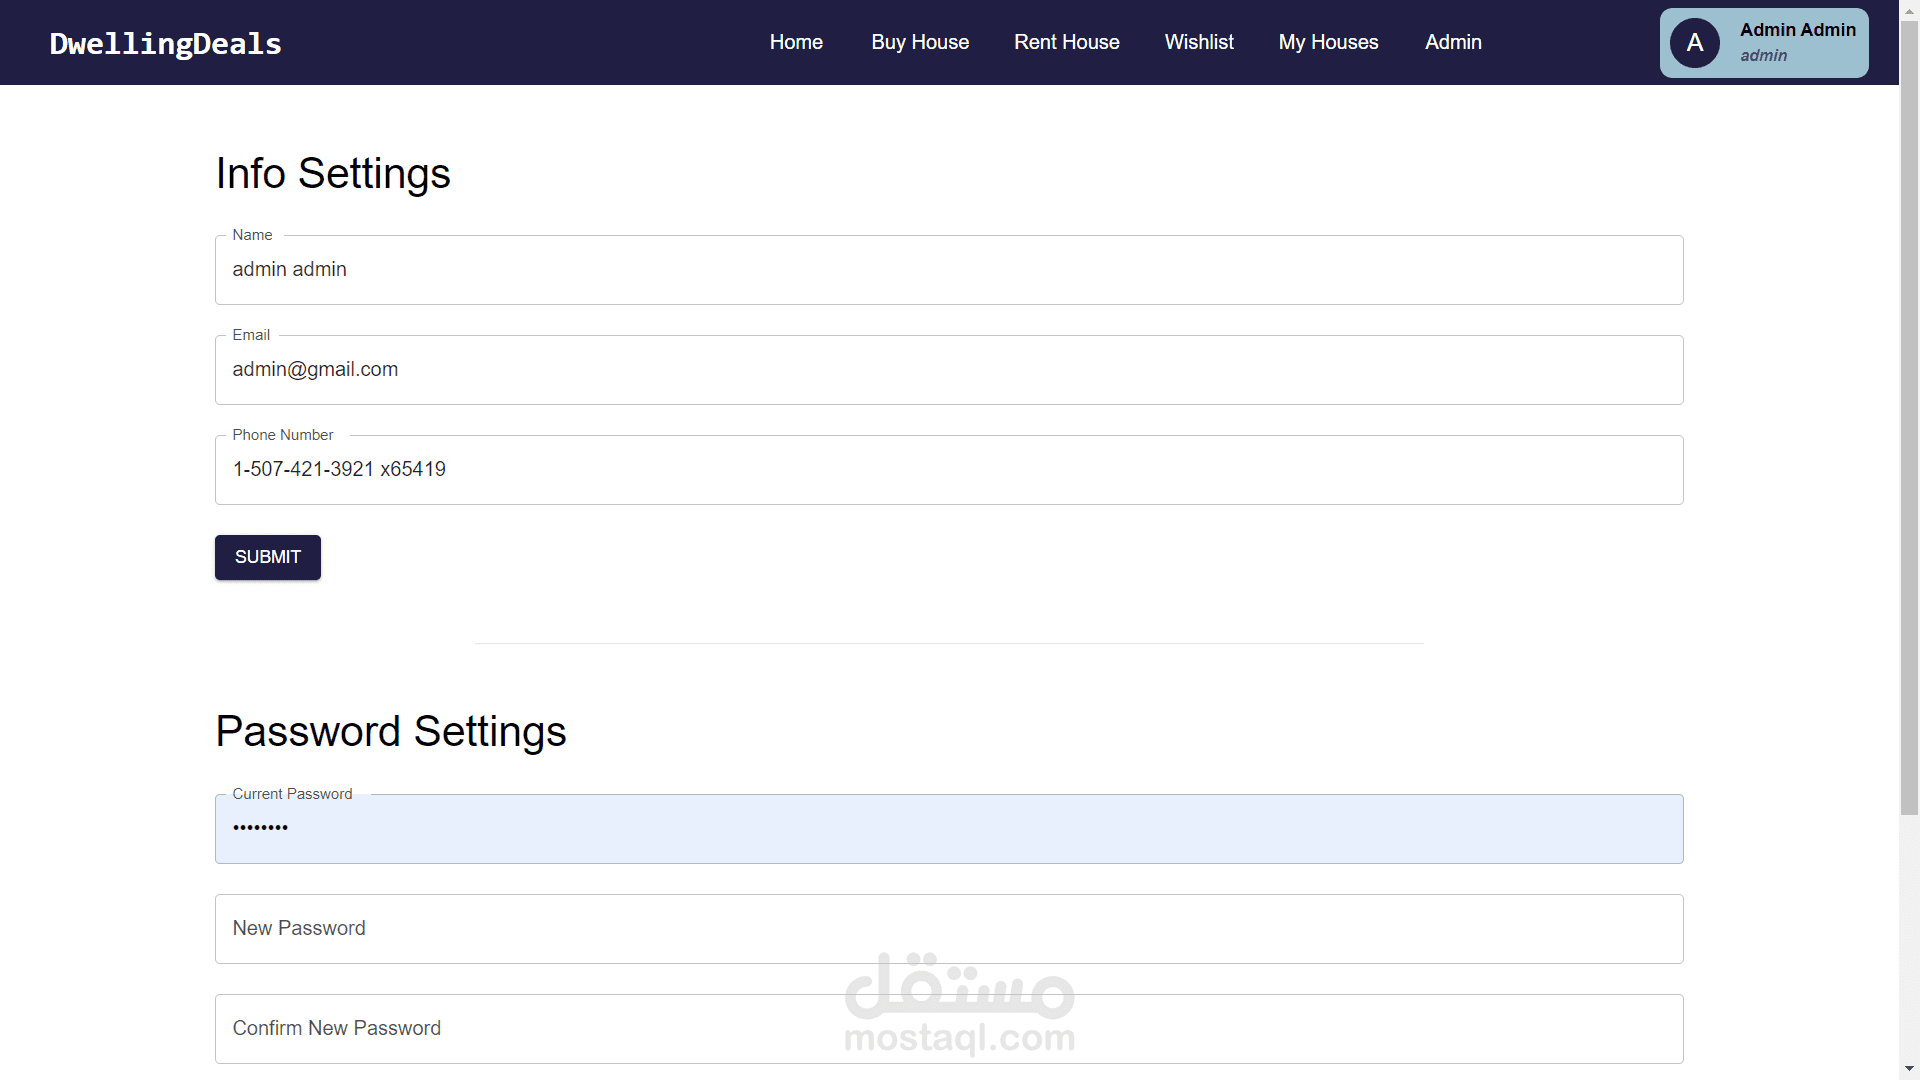Open the Wishlist page
Viewport: 1920px width, 1080px height.
(x=1199, y=42)
